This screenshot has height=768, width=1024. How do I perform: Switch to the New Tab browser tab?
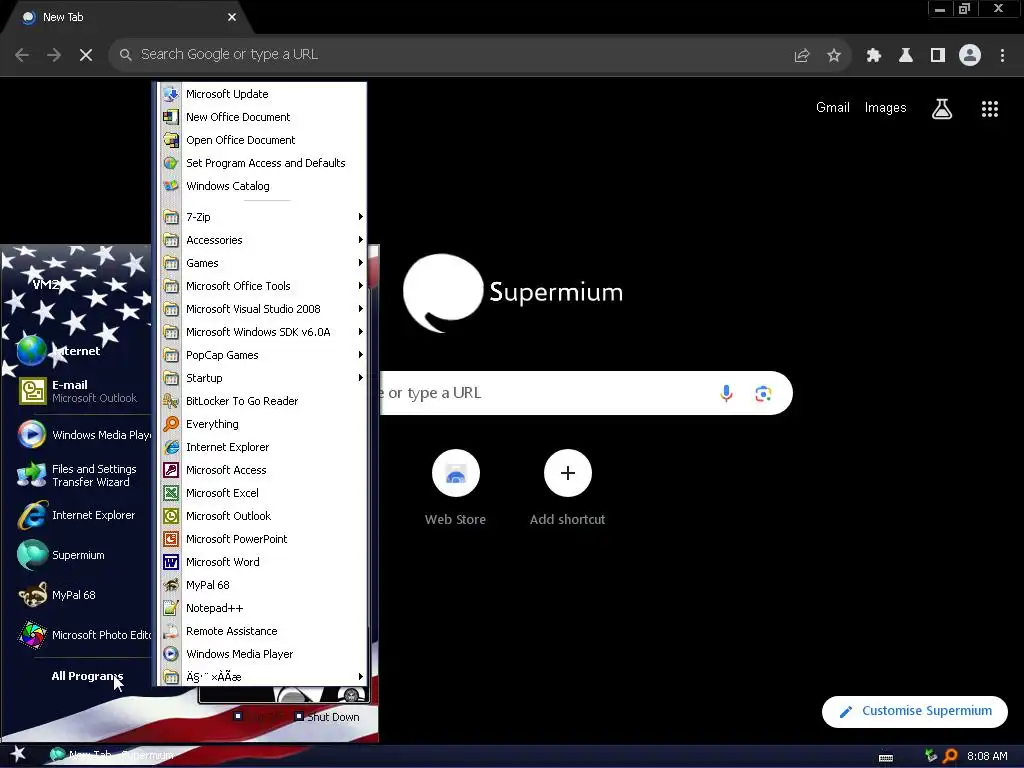(x=127, y=18)
